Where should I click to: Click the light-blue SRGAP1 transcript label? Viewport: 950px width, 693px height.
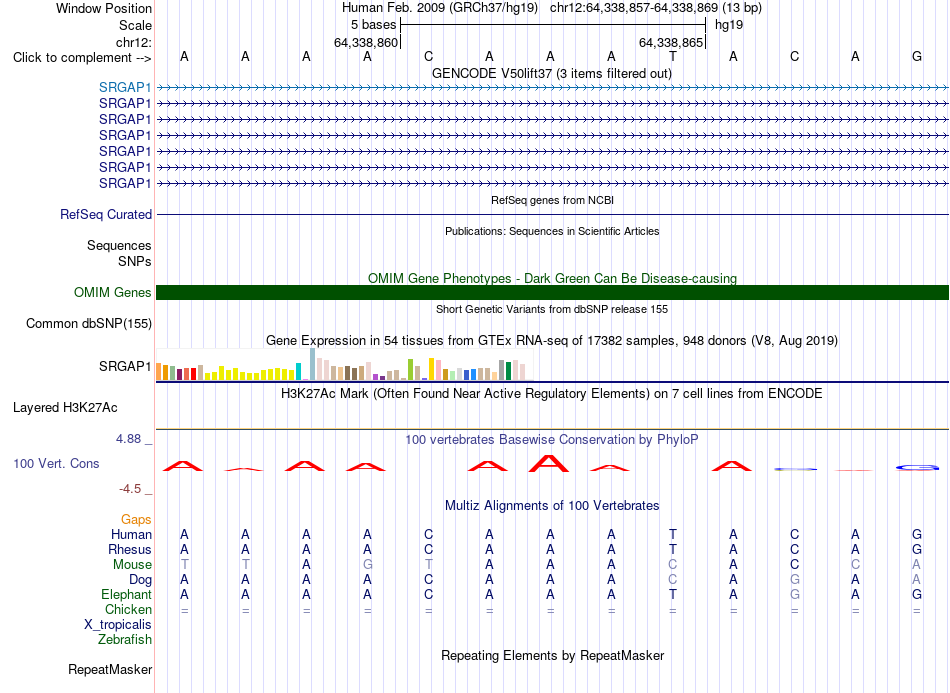(x=125, y=87)
